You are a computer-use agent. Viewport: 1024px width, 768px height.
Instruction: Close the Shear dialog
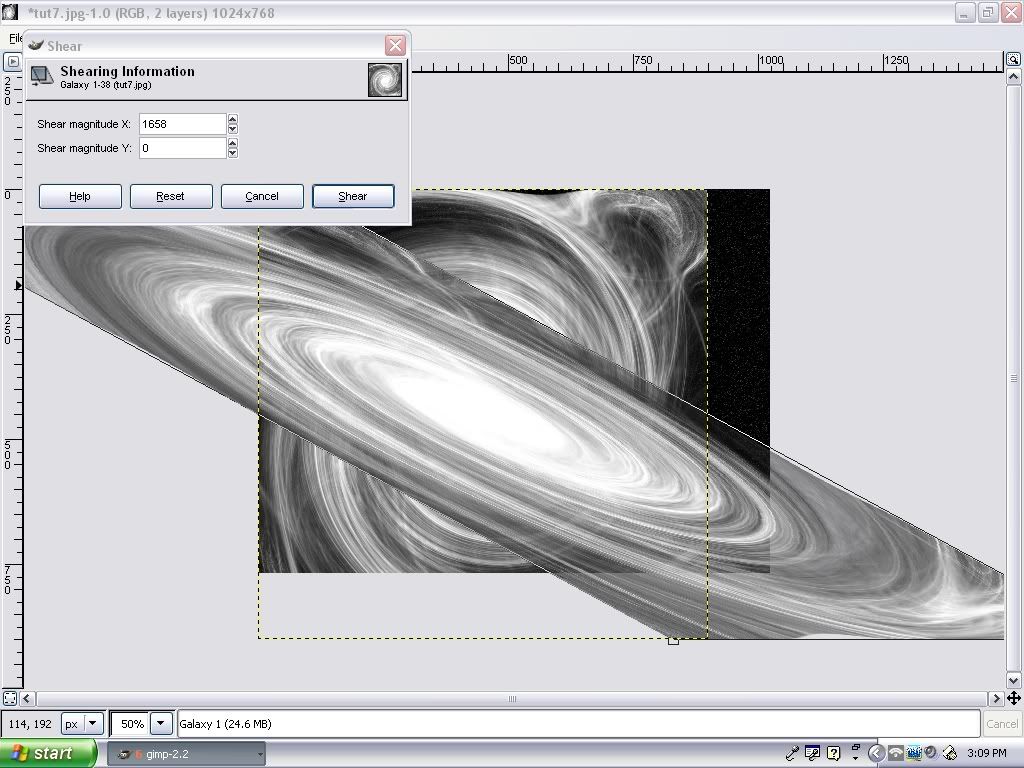pos(395,45)
